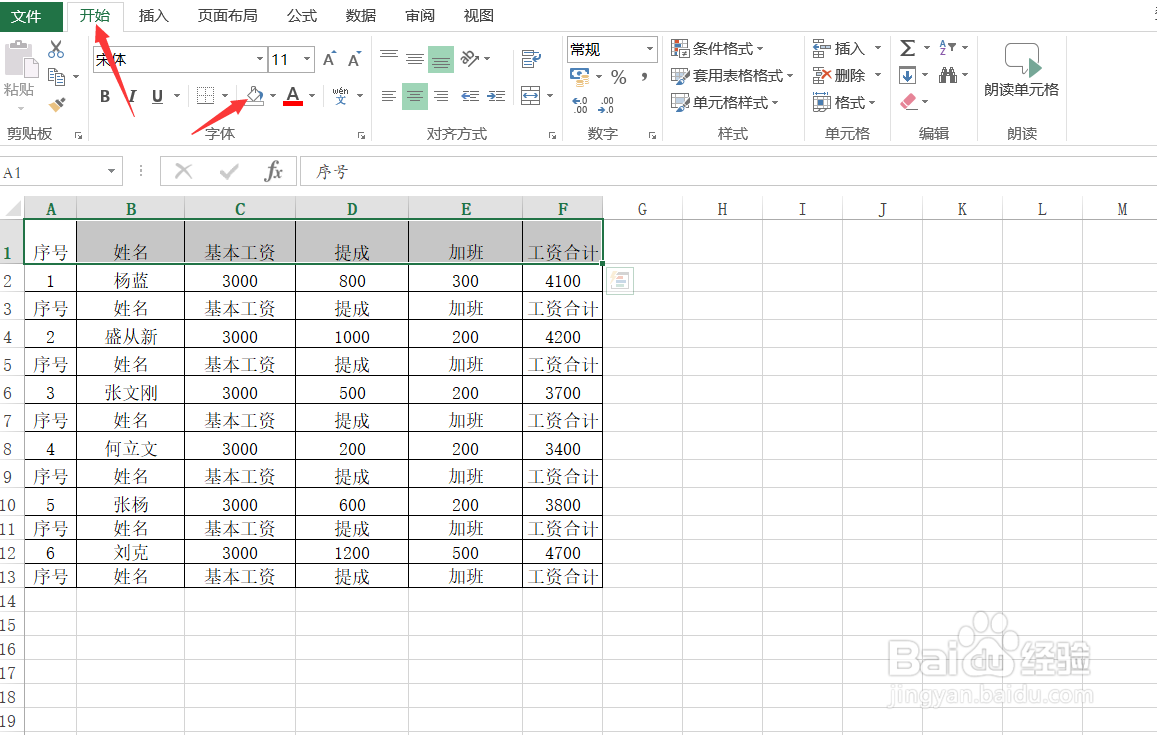Select the fill color paint bucket icon
Viewport: 1157px width, 735px height.
tap(255, 96)
